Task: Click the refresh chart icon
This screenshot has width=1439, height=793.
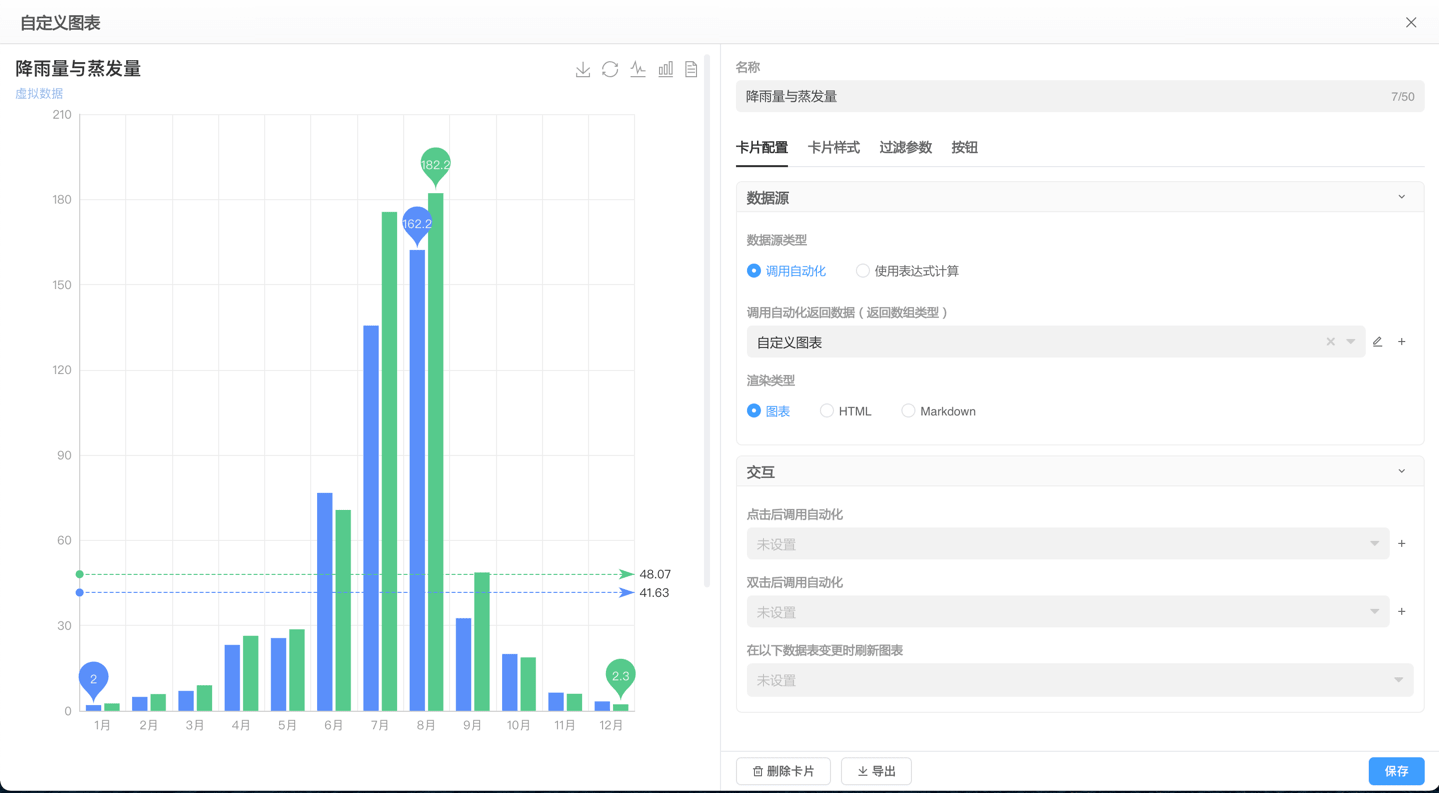Action: pyautogui.click(x=610, y=69)
